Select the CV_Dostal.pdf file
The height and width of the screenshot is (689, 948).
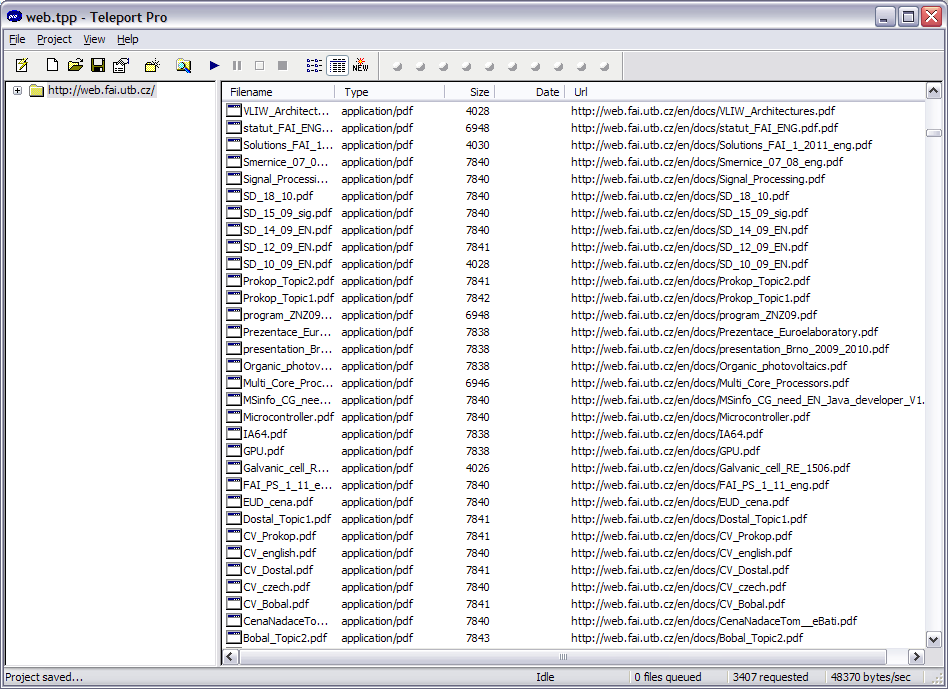click(278, 569)
